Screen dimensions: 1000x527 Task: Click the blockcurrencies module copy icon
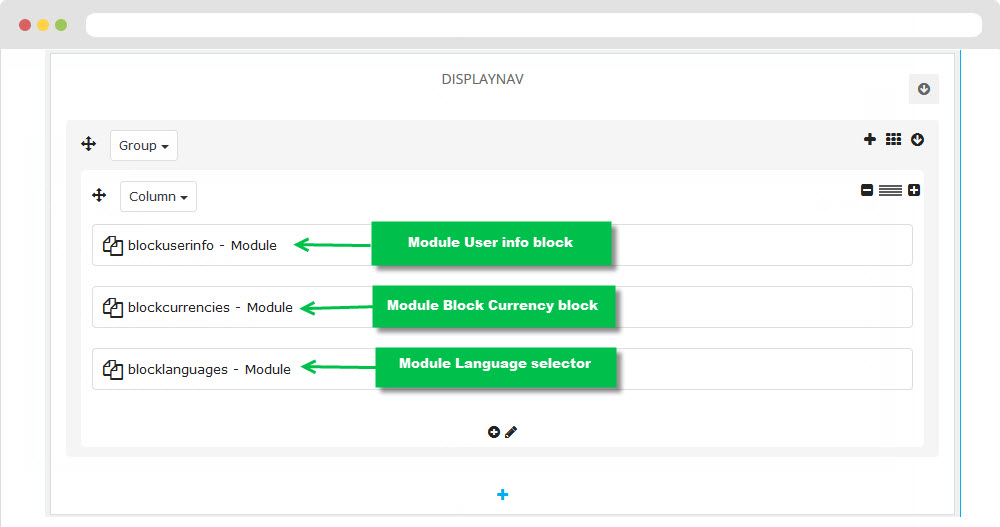click(x=113, y=308)
